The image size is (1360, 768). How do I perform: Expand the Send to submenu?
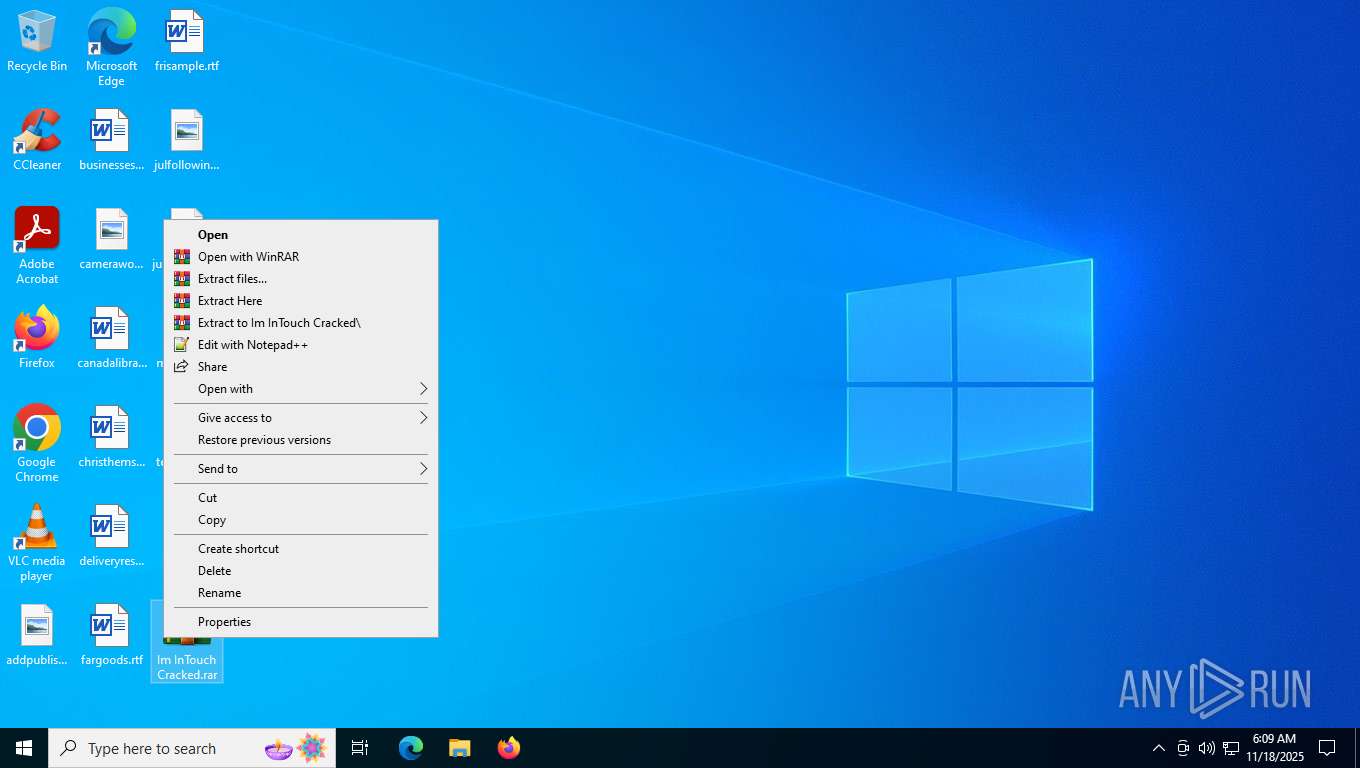pos(301,469)
